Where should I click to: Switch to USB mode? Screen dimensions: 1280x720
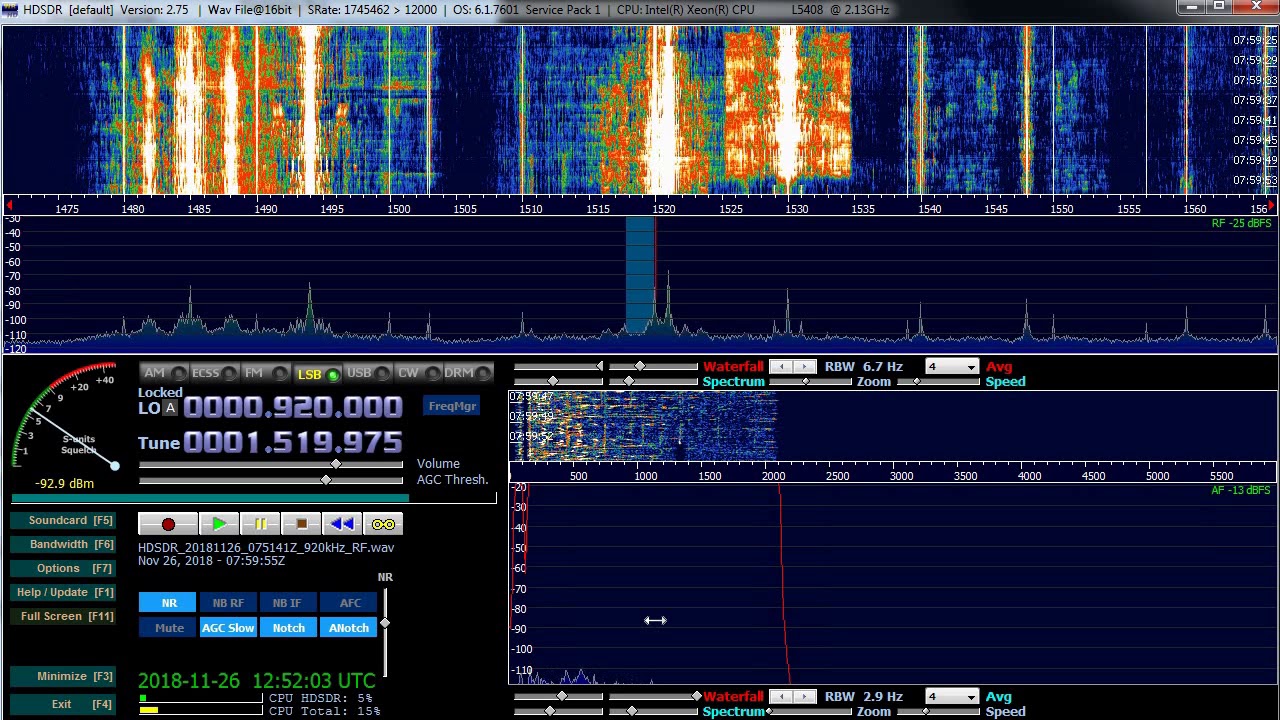368,373
